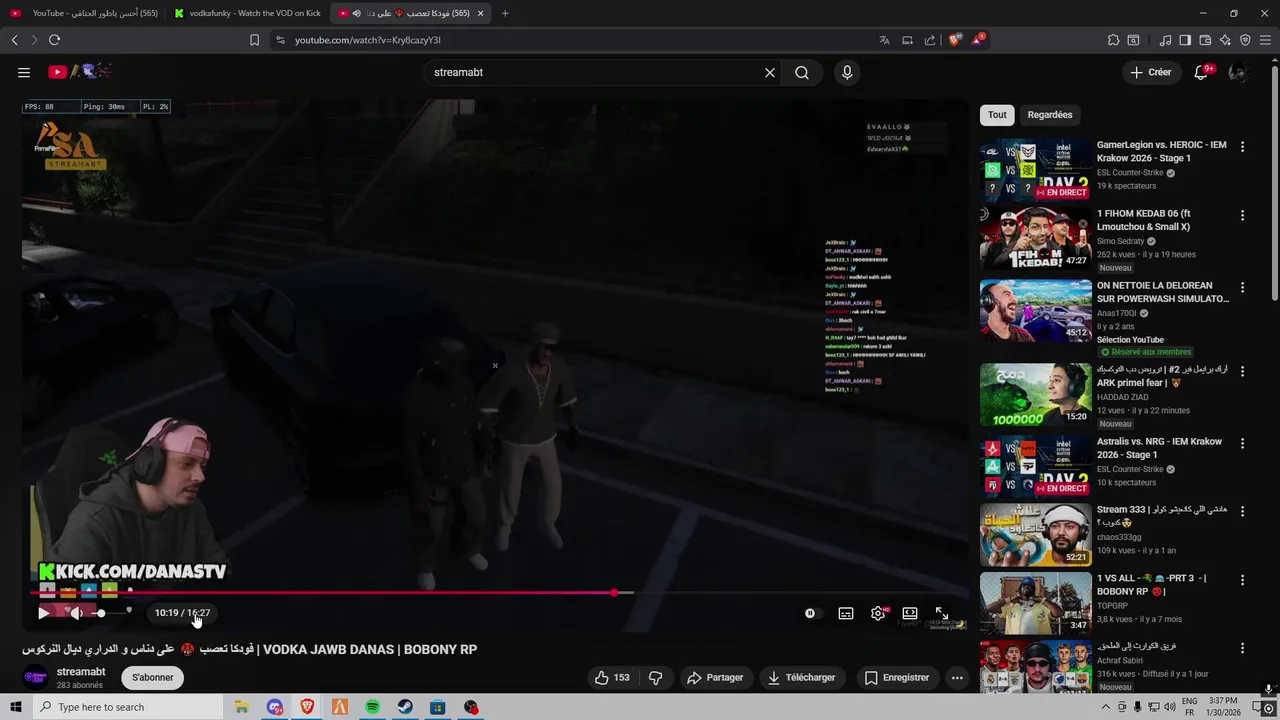Open Brave VPN shield icon

click(x=1245, y=40)
